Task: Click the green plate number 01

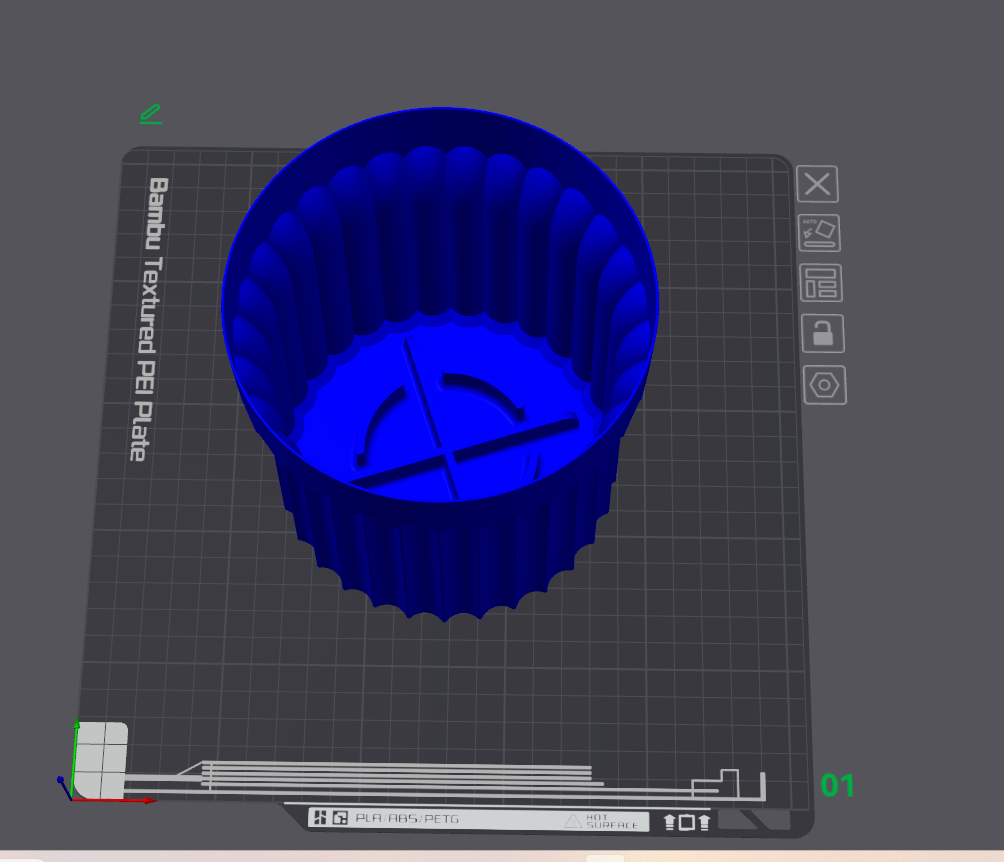Action: tap(838, 785)
